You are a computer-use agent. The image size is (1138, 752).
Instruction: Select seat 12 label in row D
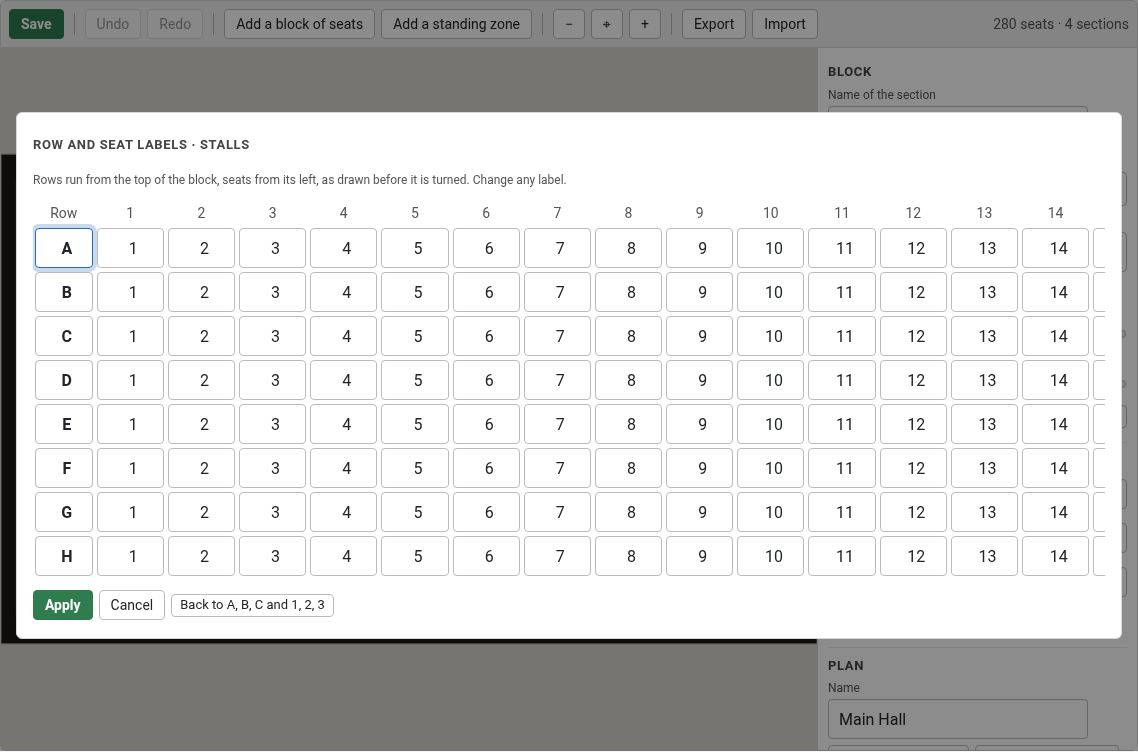(x=913, y=380)
